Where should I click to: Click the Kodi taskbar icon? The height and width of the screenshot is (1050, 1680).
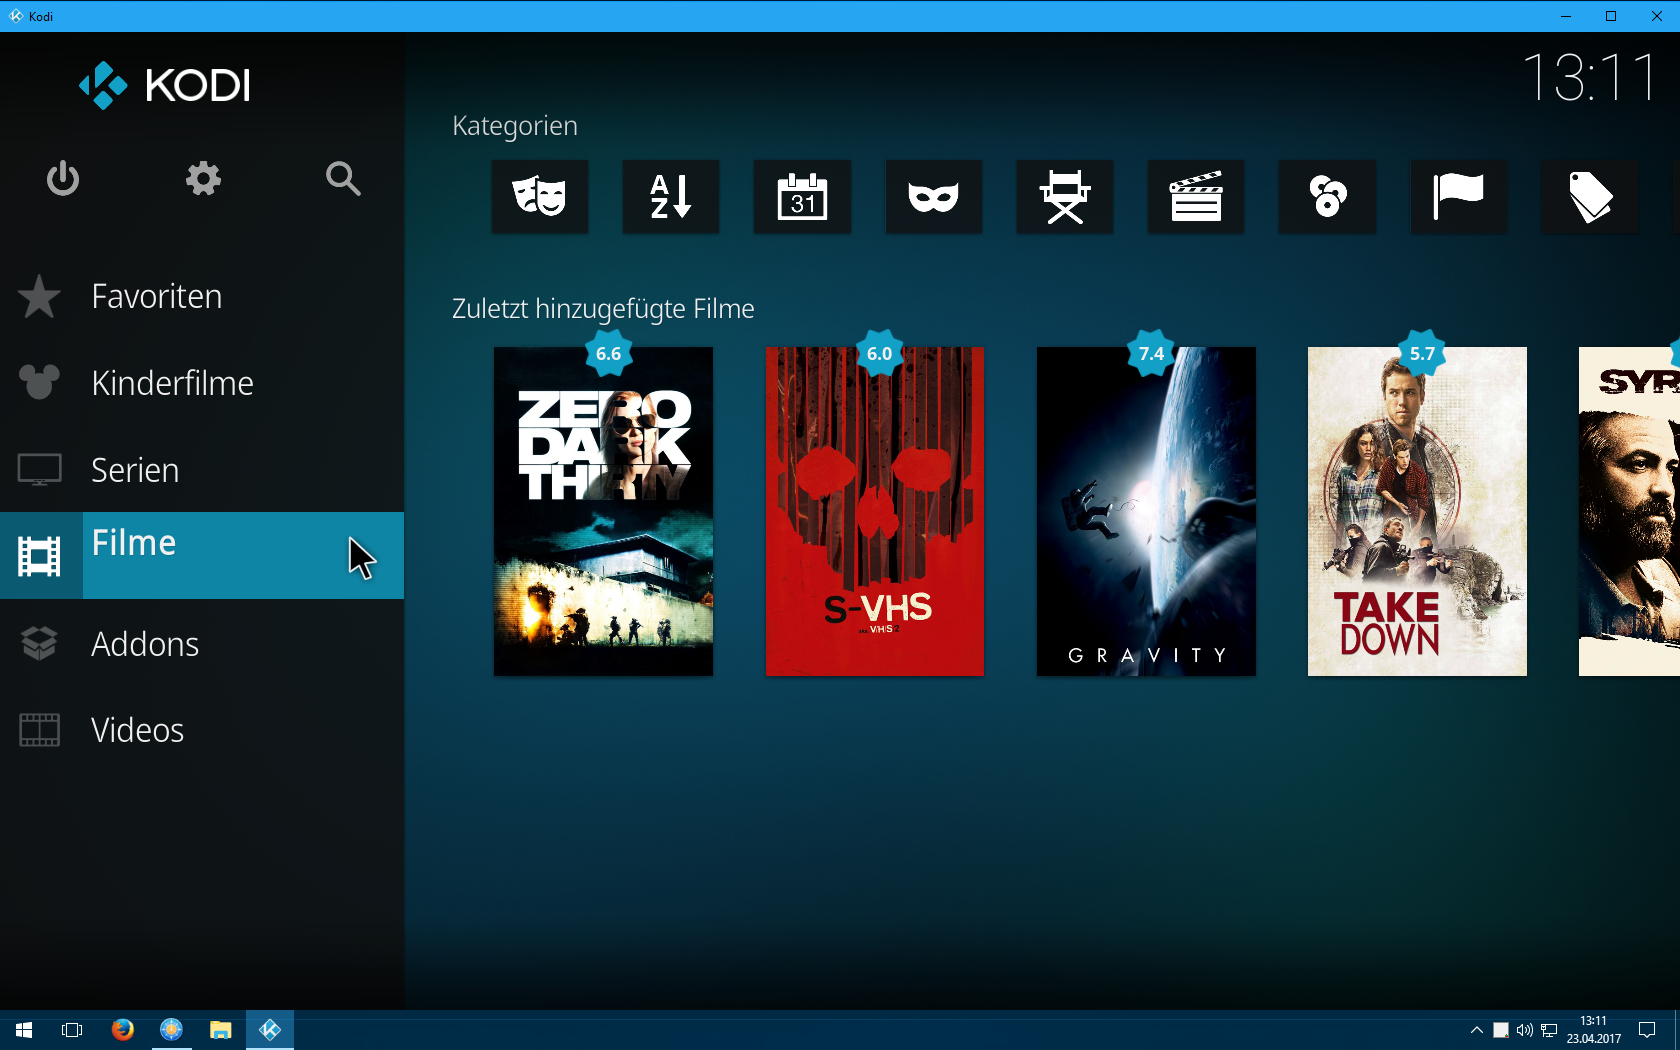(270, 1030)
